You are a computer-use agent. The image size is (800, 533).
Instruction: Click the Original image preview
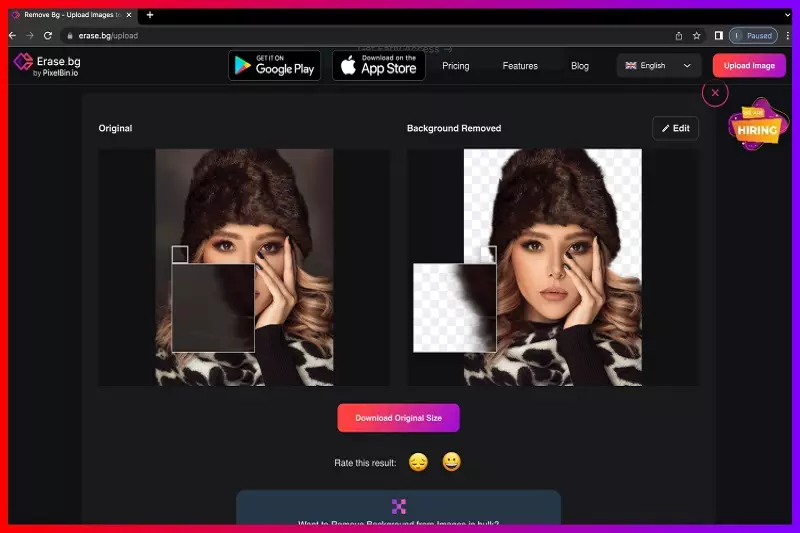(244, 267)
